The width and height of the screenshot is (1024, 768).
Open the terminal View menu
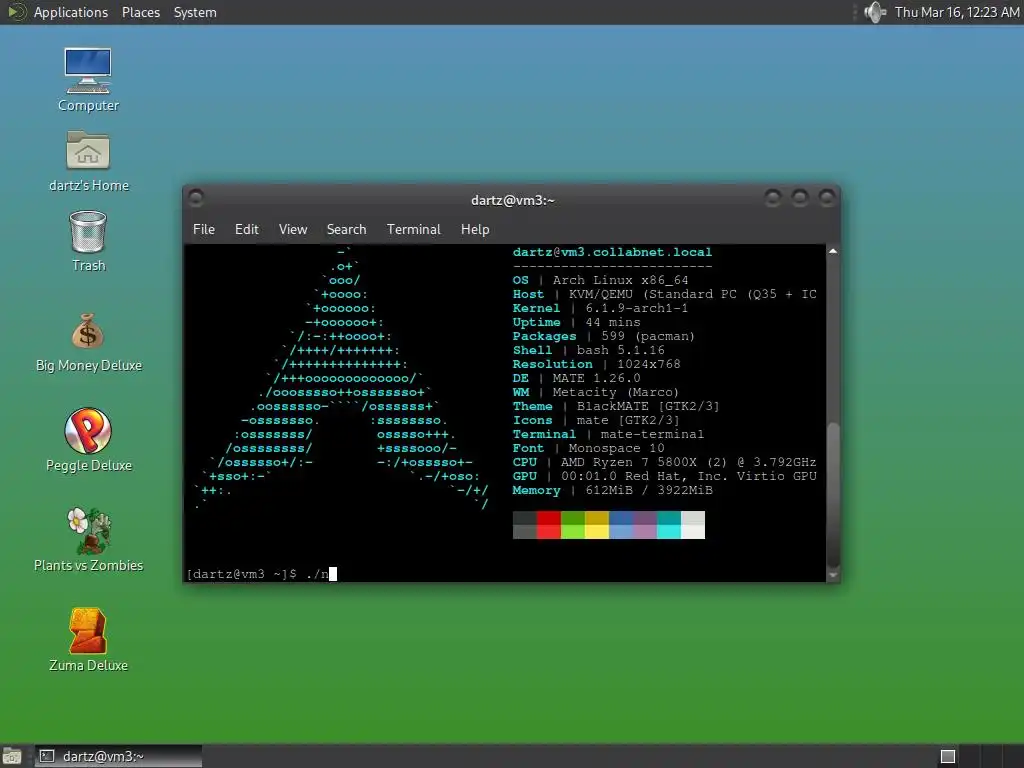point(293,229)
